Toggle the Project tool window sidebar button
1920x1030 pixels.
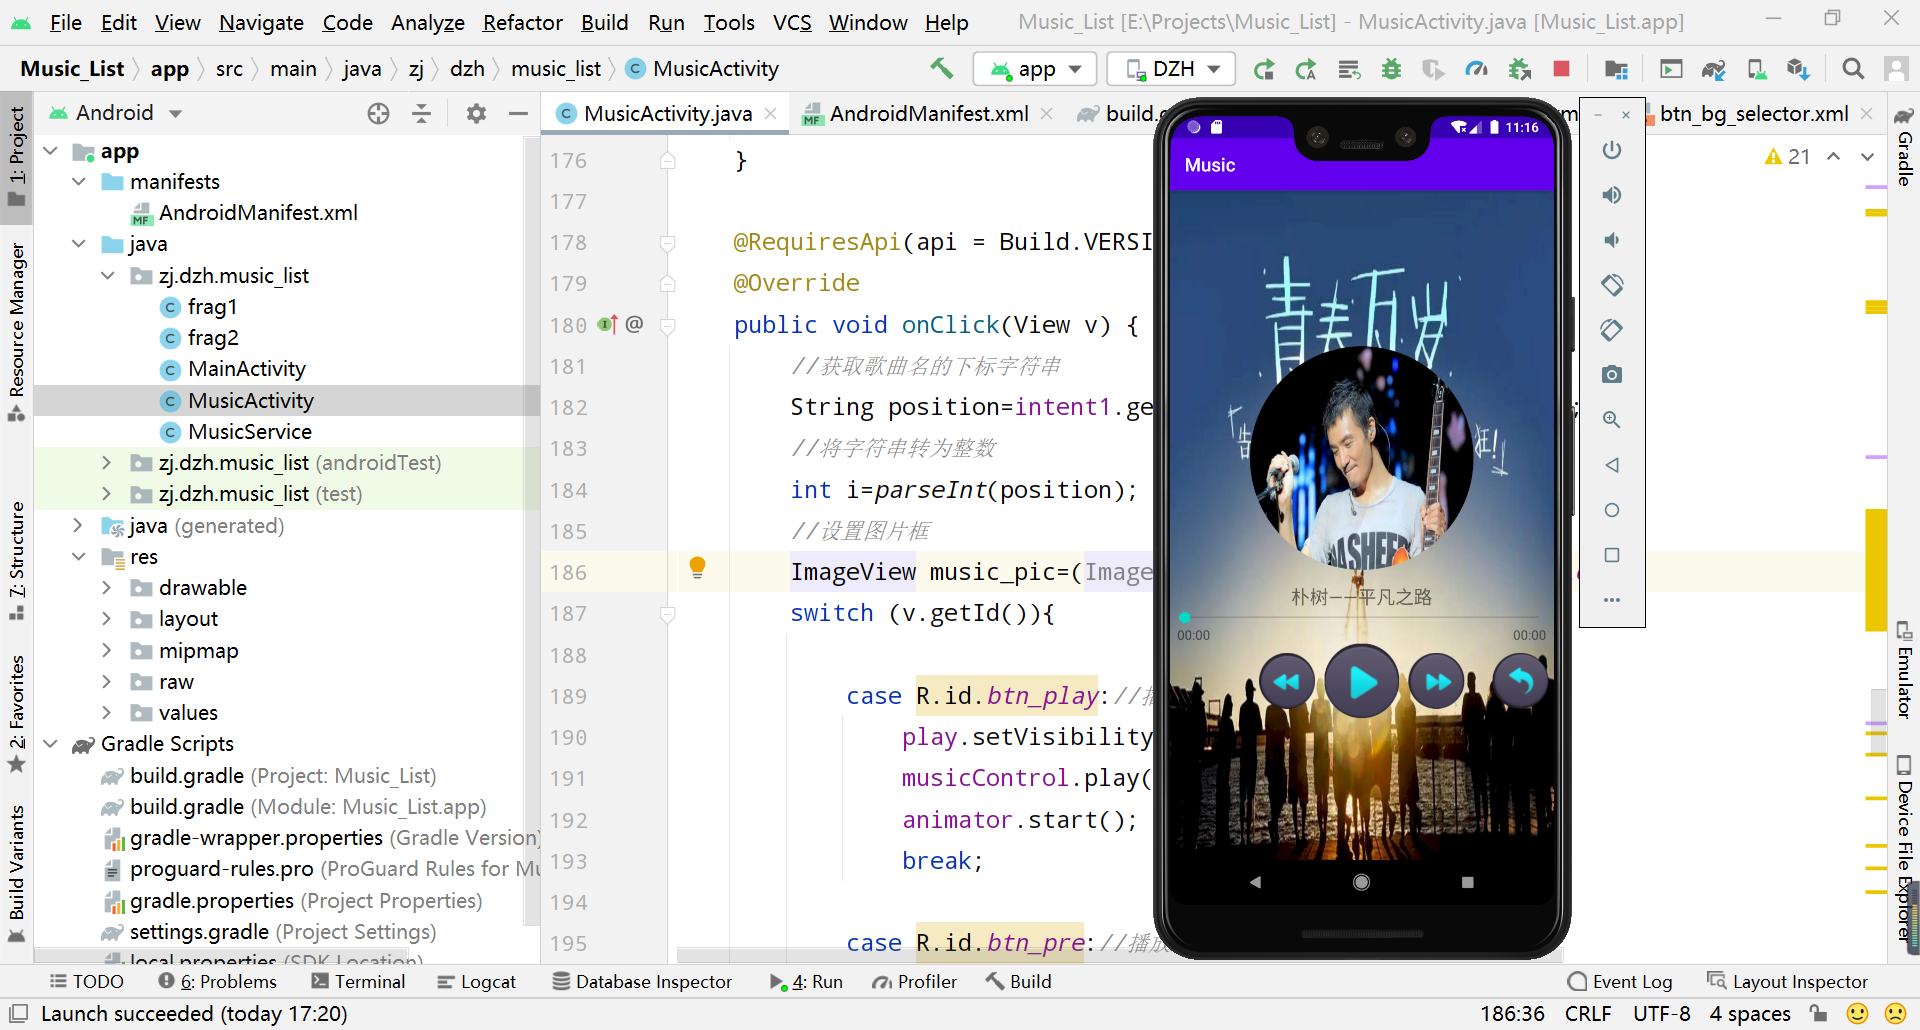16,155
